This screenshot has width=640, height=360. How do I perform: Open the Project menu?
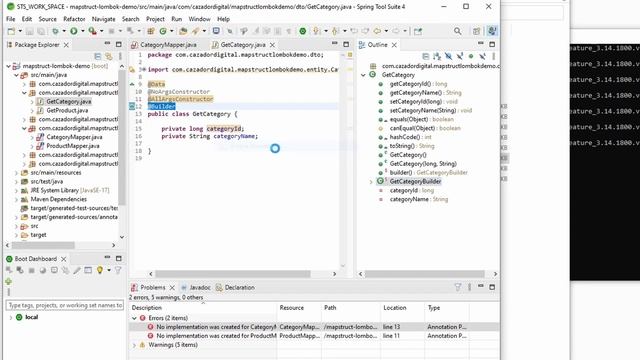point(155,19)
